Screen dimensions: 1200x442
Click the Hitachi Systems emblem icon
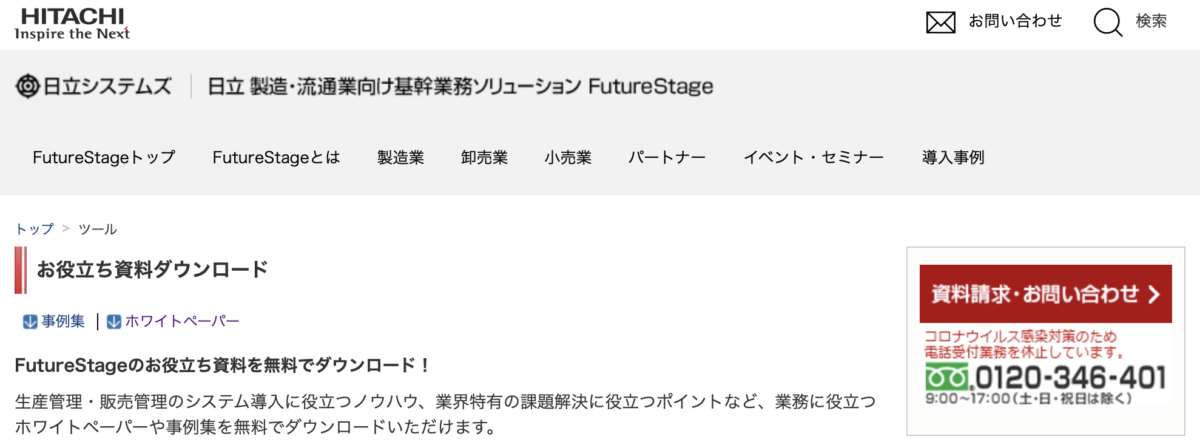(27, 86)
